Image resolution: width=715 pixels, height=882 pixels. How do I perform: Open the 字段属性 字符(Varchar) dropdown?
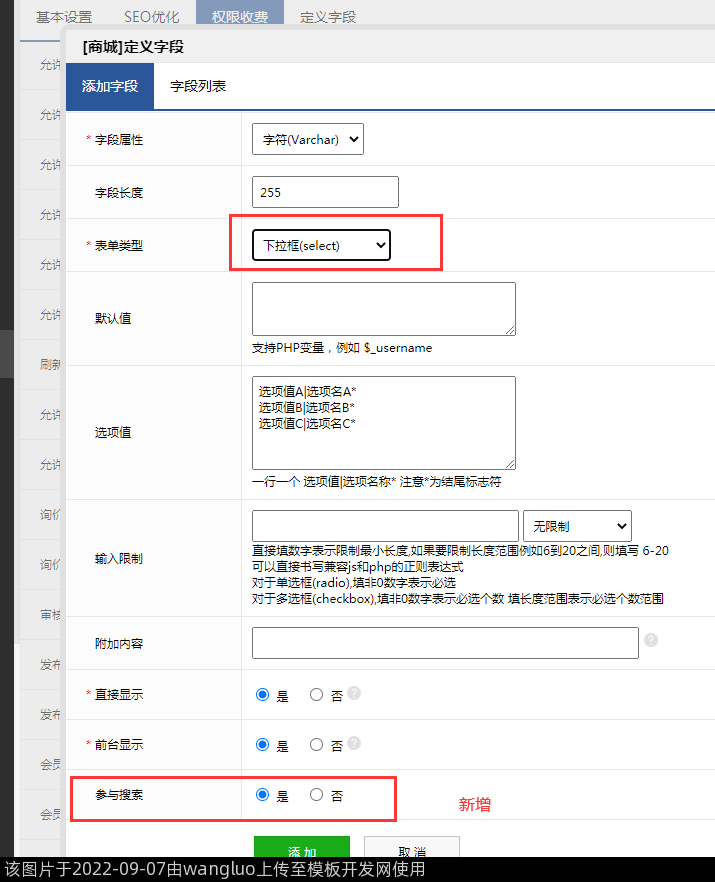pos(308,140)
